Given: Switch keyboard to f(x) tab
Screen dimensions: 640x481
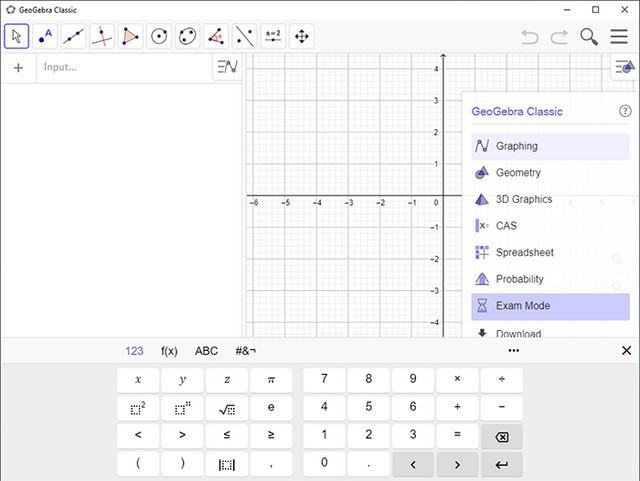Looking at the screenshot, I should click(169, 351).
